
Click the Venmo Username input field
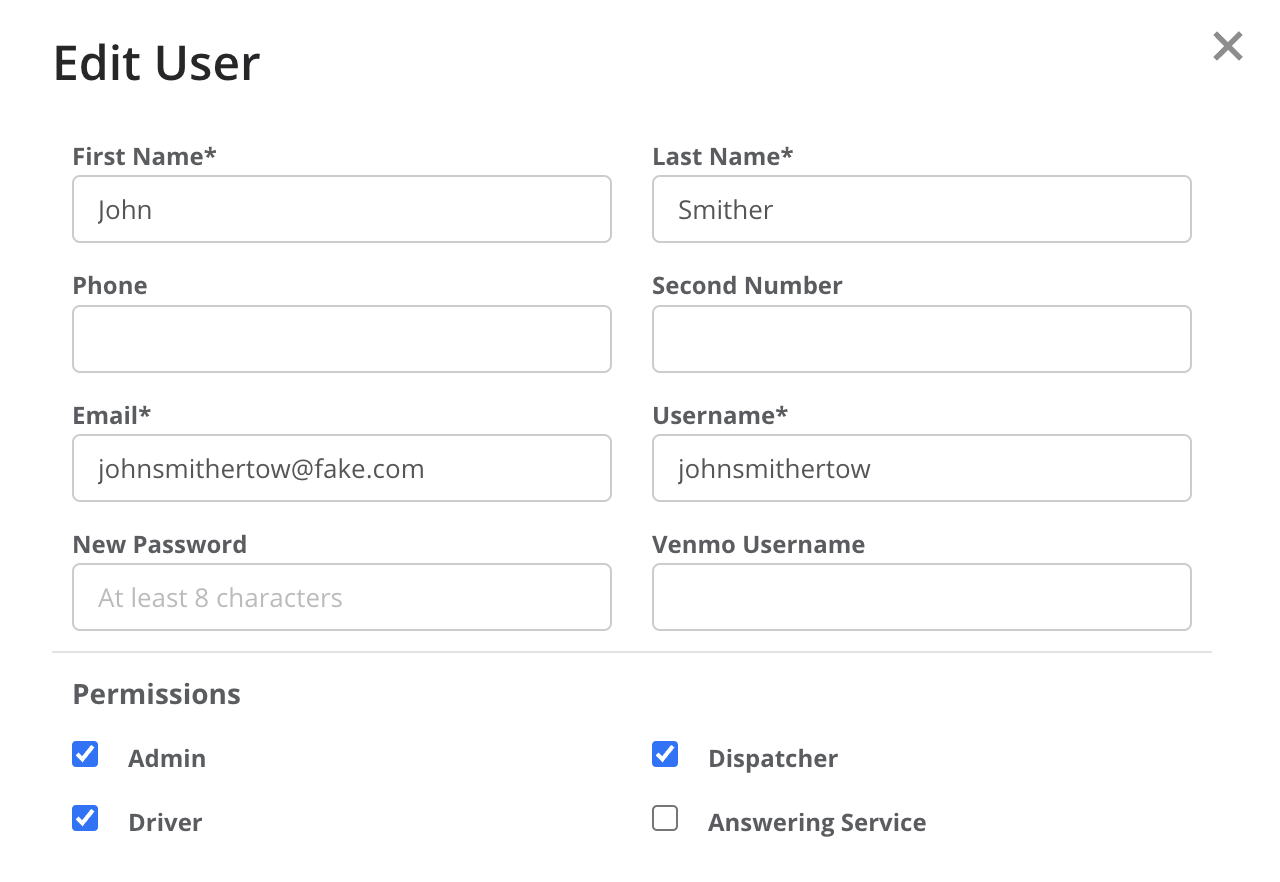click(922, 597)
